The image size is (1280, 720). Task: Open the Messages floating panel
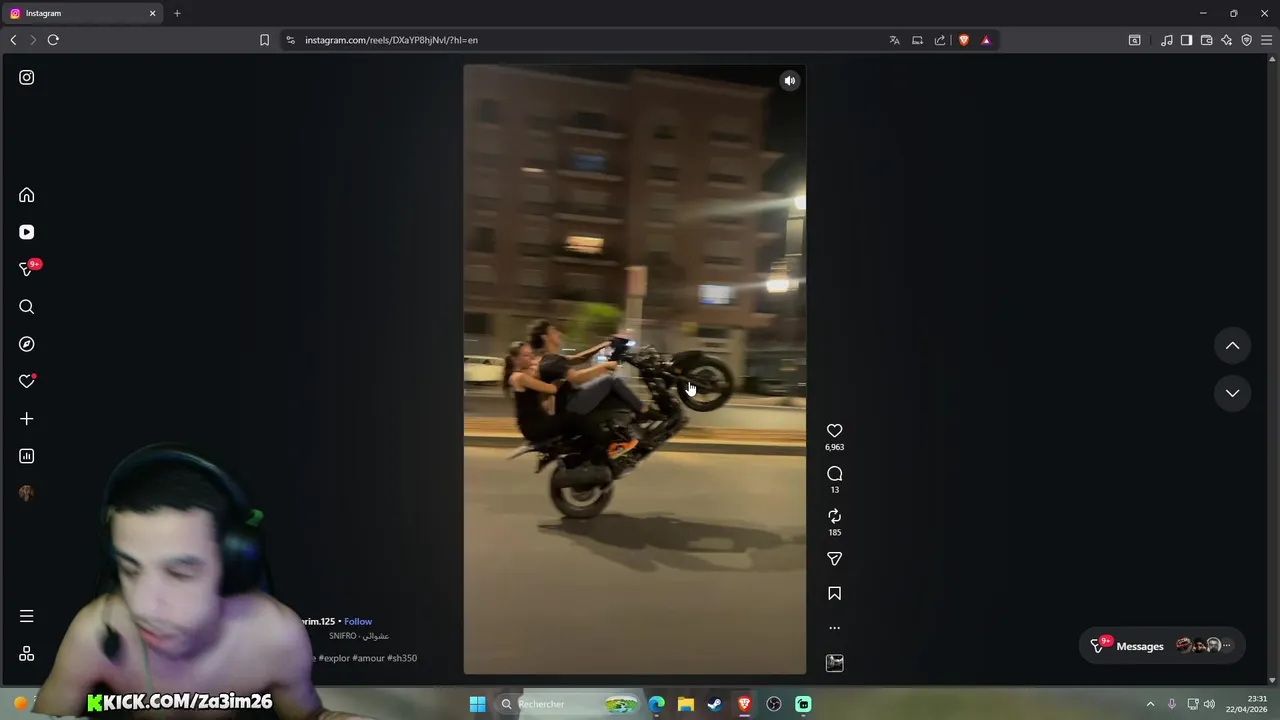(1161, 646)
